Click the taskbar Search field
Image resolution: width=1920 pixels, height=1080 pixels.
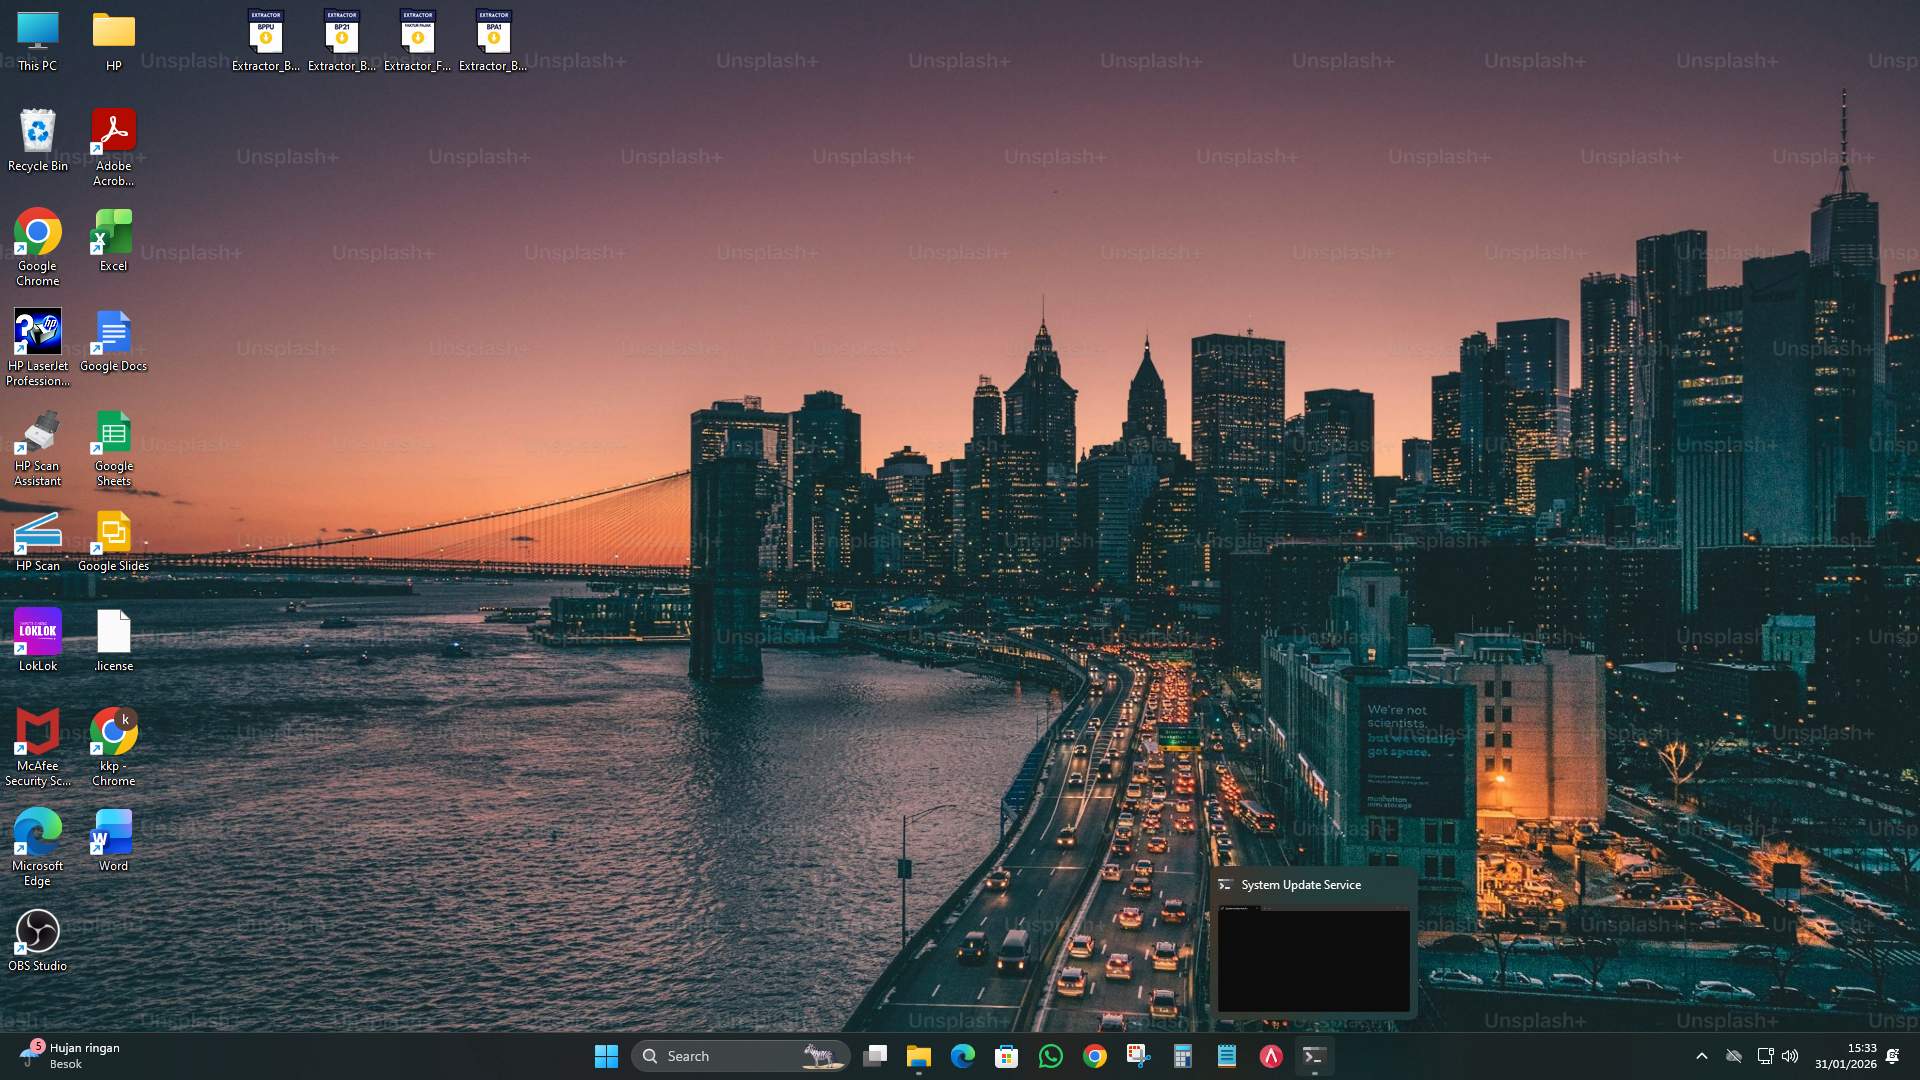[x=740, y=1055]
